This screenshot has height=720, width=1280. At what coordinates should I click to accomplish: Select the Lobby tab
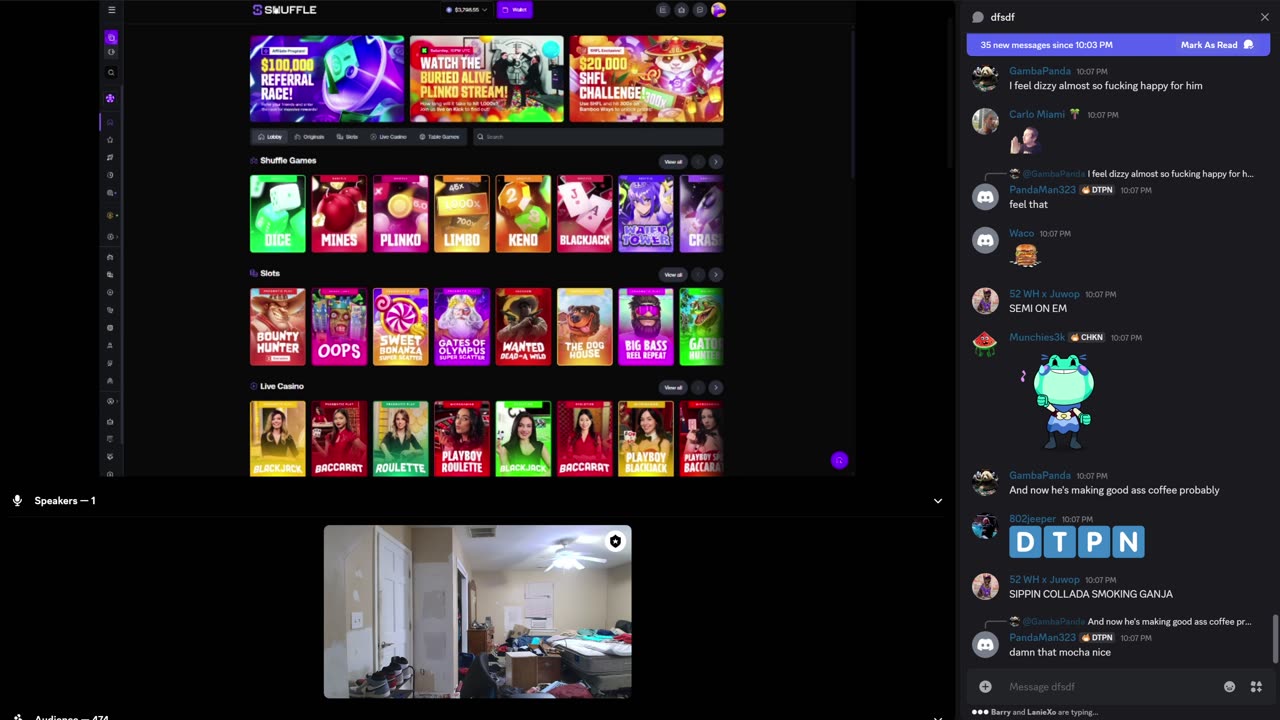270,137
